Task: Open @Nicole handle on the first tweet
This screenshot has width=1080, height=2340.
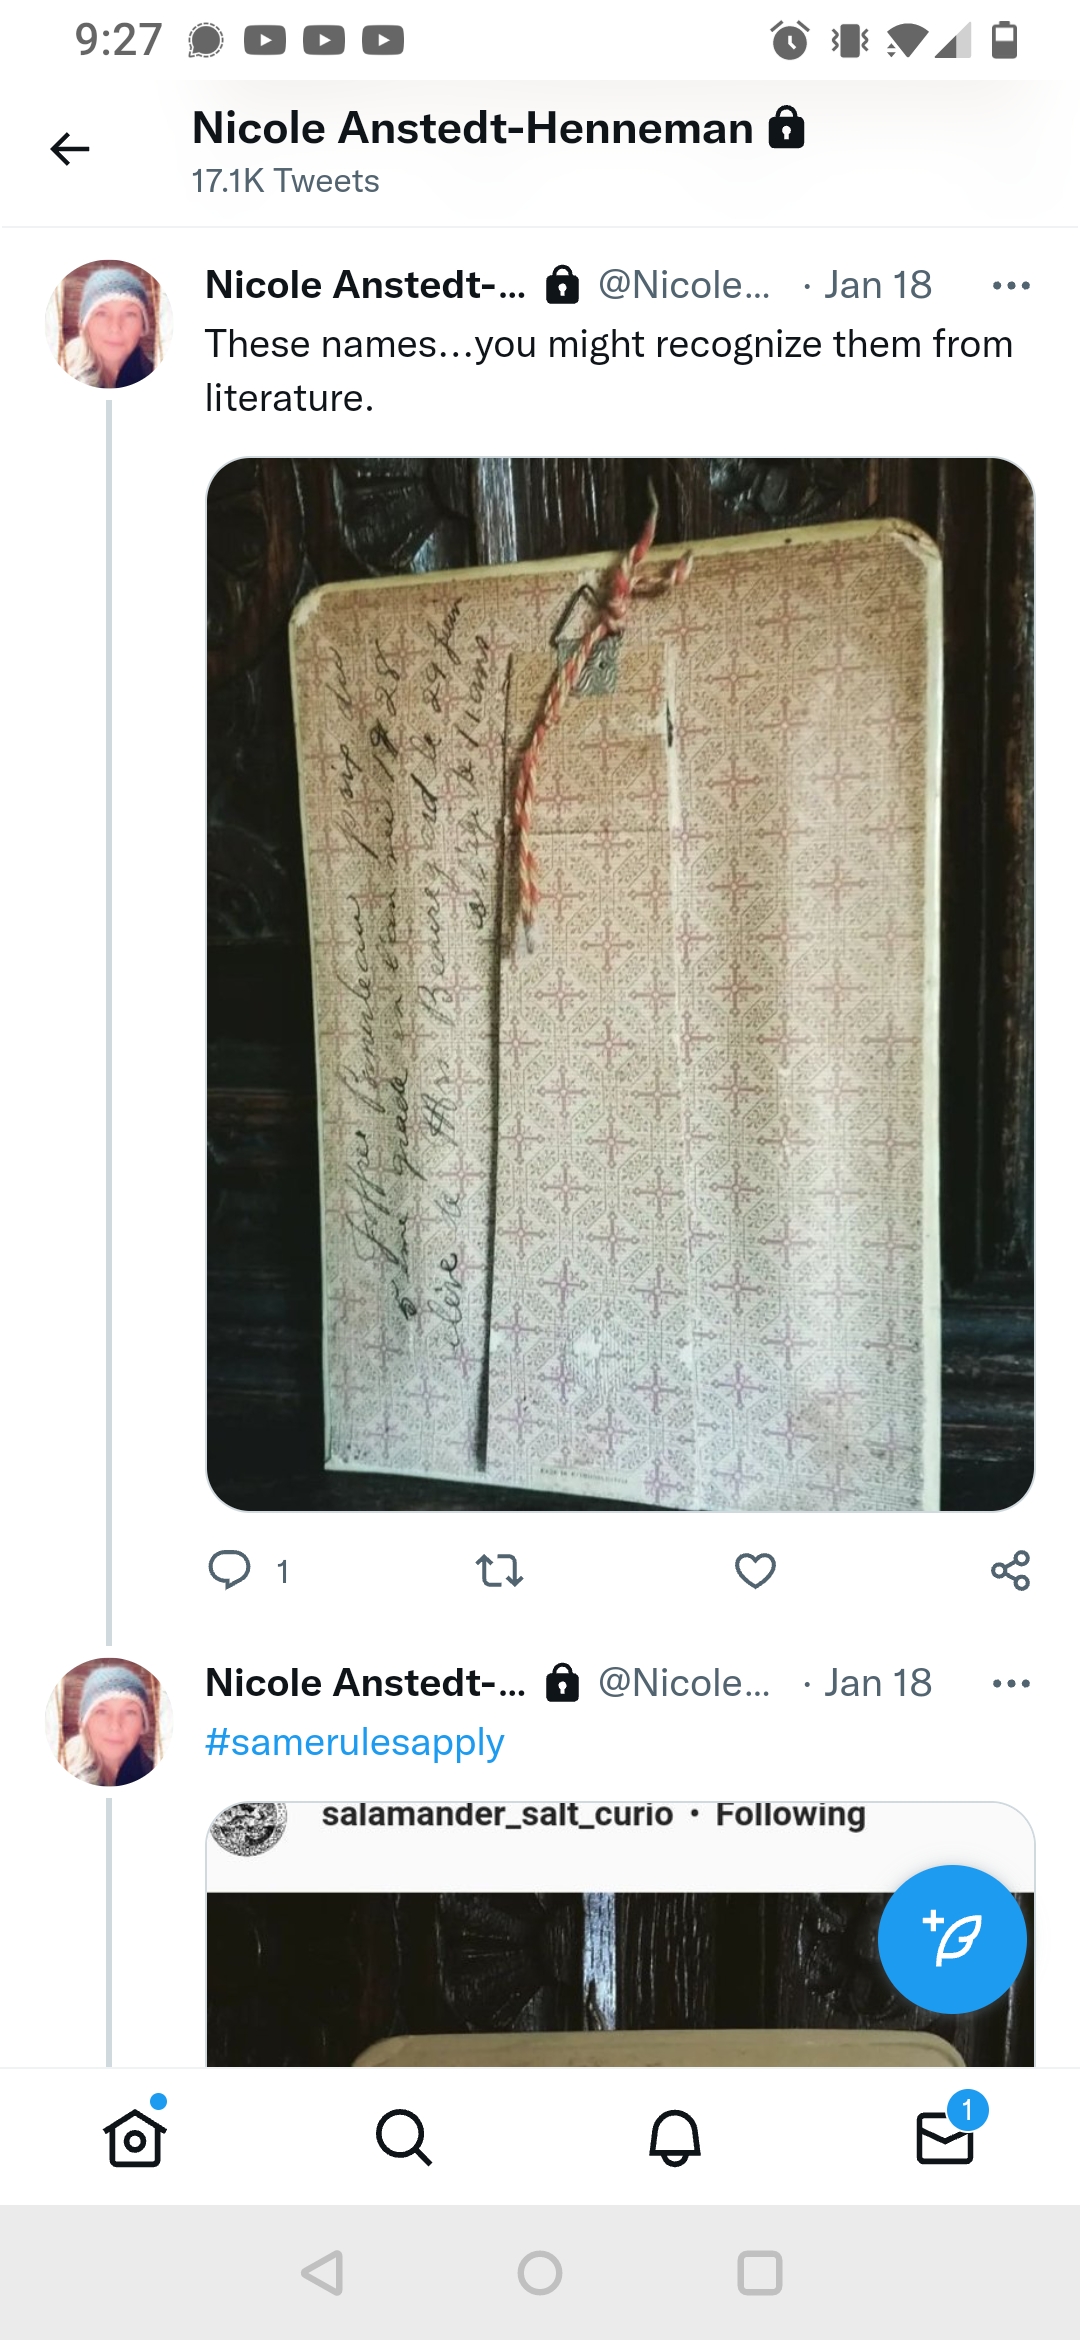Action: pos(684,285)
